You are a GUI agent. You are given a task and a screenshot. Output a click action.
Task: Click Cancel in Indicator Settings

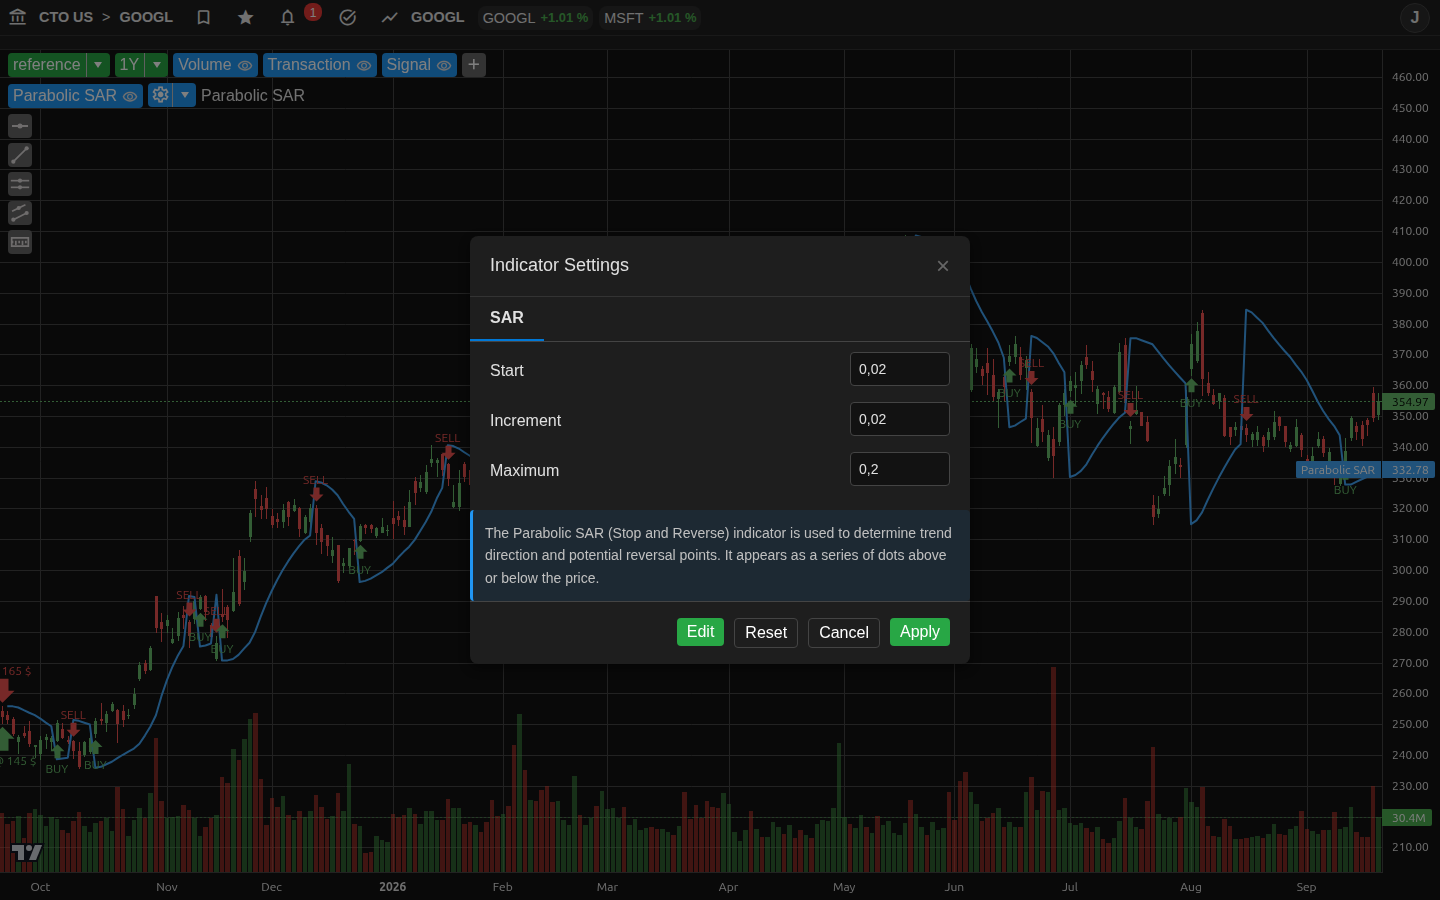[844, 633]
